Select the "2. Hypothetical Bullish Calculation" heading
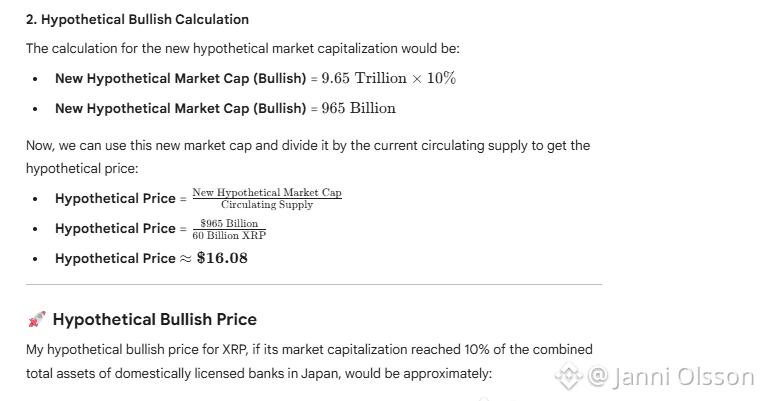Screen dimensions: 762x401 [138, 20]
